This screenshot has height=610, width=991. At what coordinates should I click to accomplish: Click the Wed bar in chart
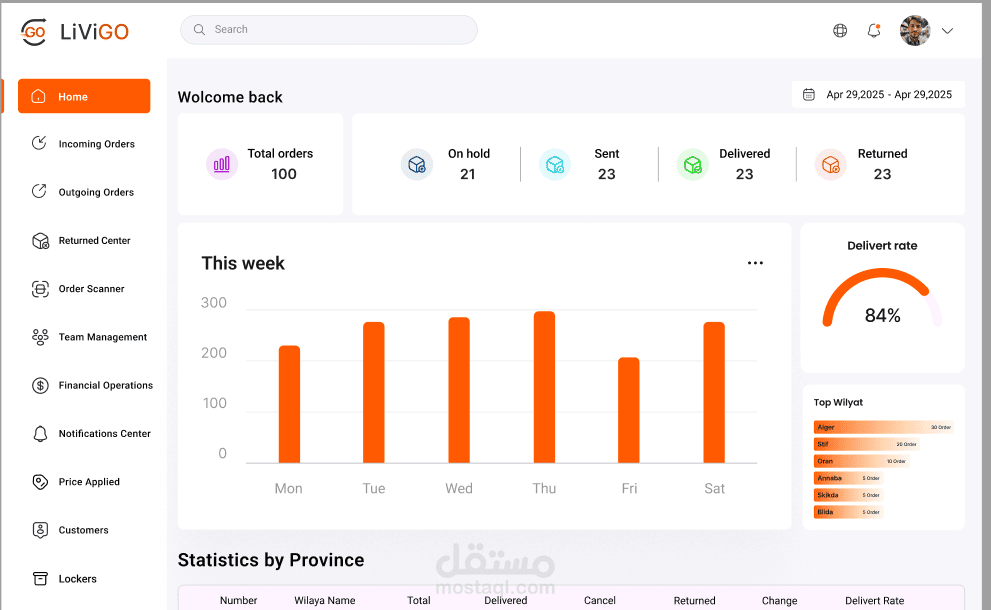click(459, 390)
